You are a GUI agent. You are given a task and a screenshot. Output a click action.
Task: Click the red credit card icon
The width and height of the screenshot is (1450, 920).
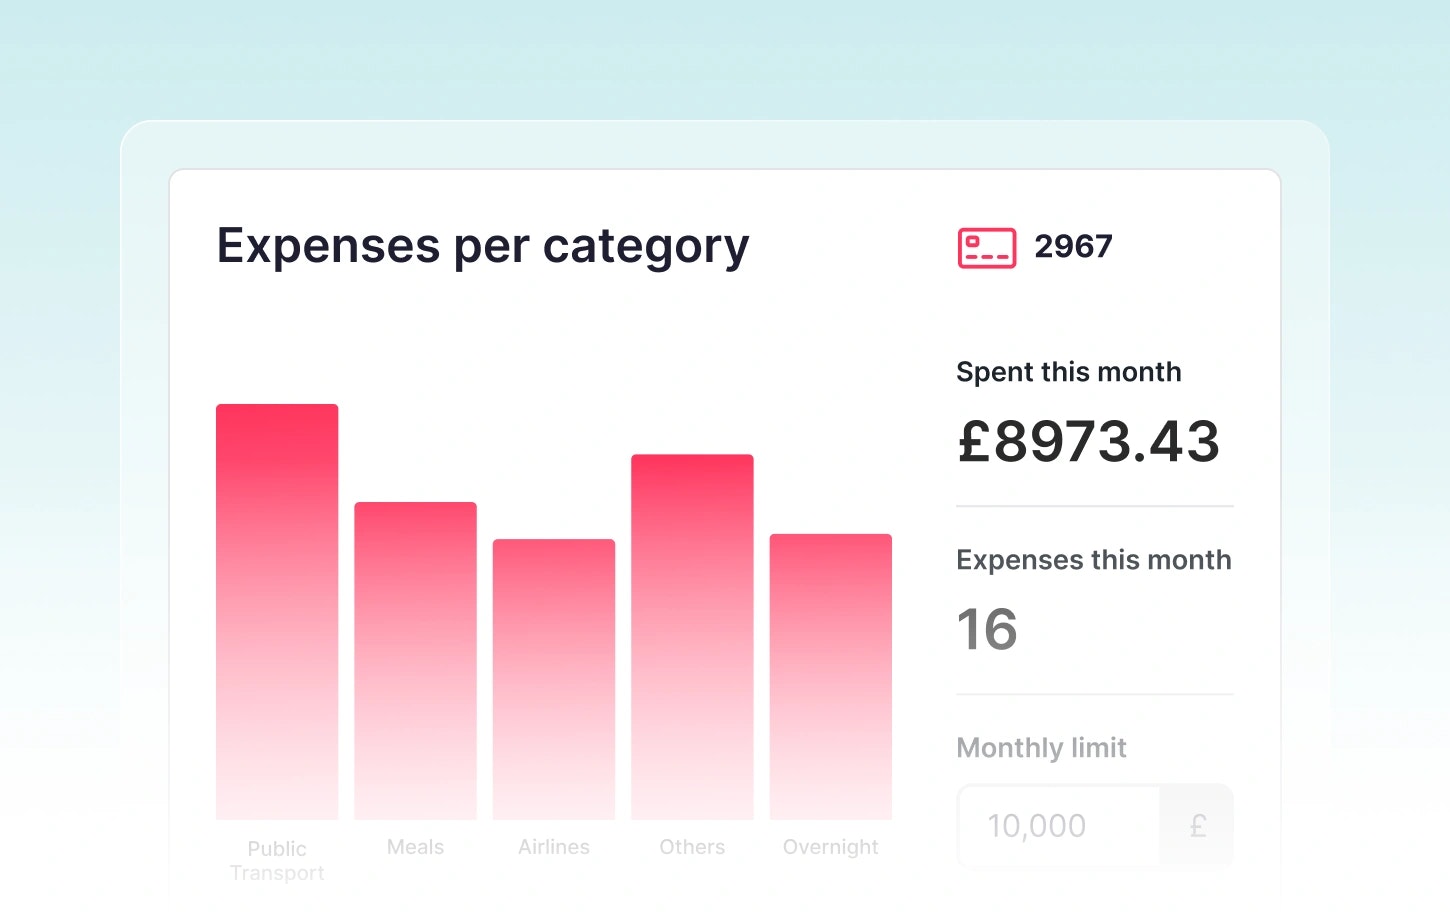pyautogui.click(x=986, y=248)
